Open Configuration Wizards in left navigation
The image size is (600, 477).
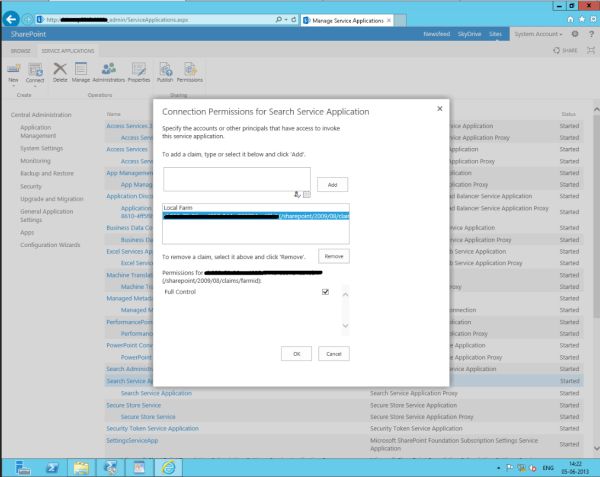[x=50, y=245]
